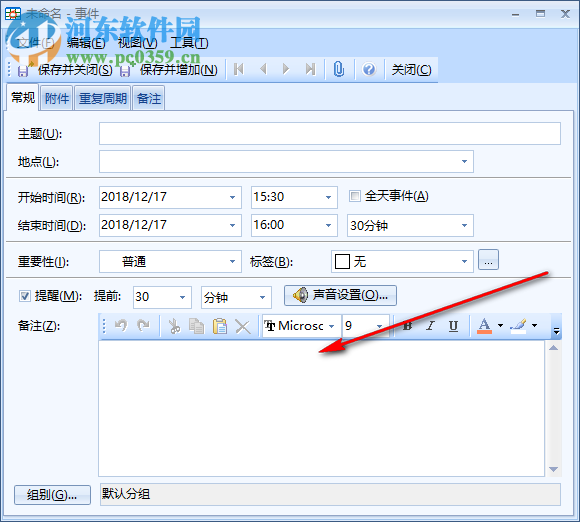Viewport: 580px width, 522px height.
Task: Open start date 2018/12/17 picker
Action: (232, 197)
